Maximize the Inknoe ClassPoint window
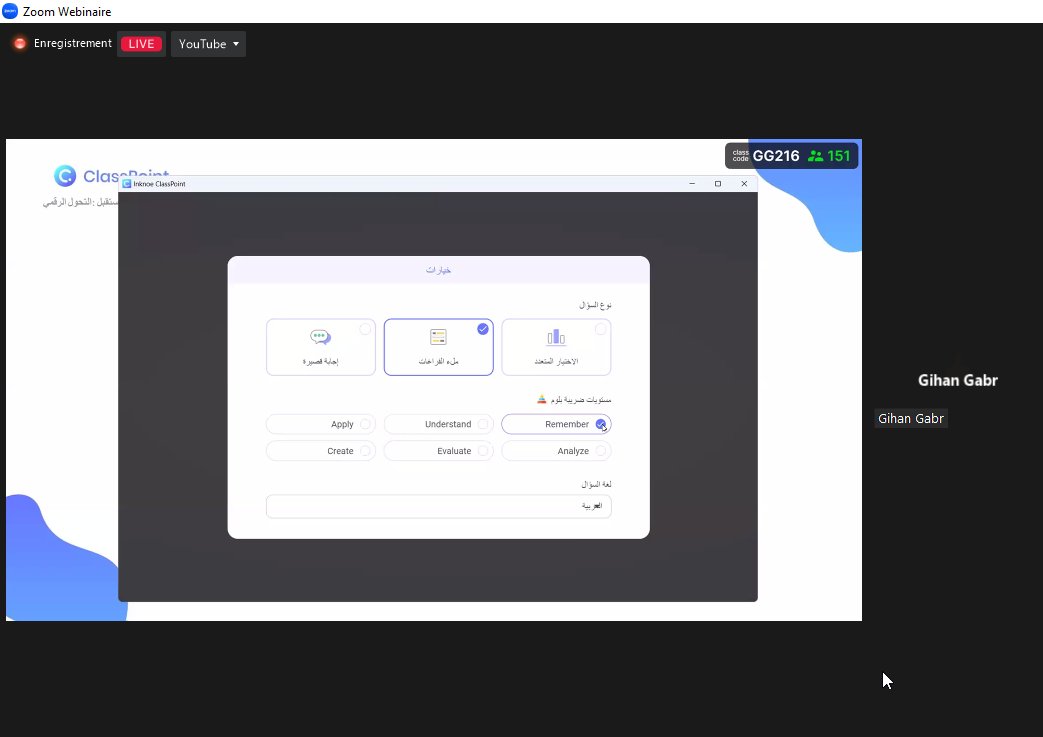 click(718, 184)
